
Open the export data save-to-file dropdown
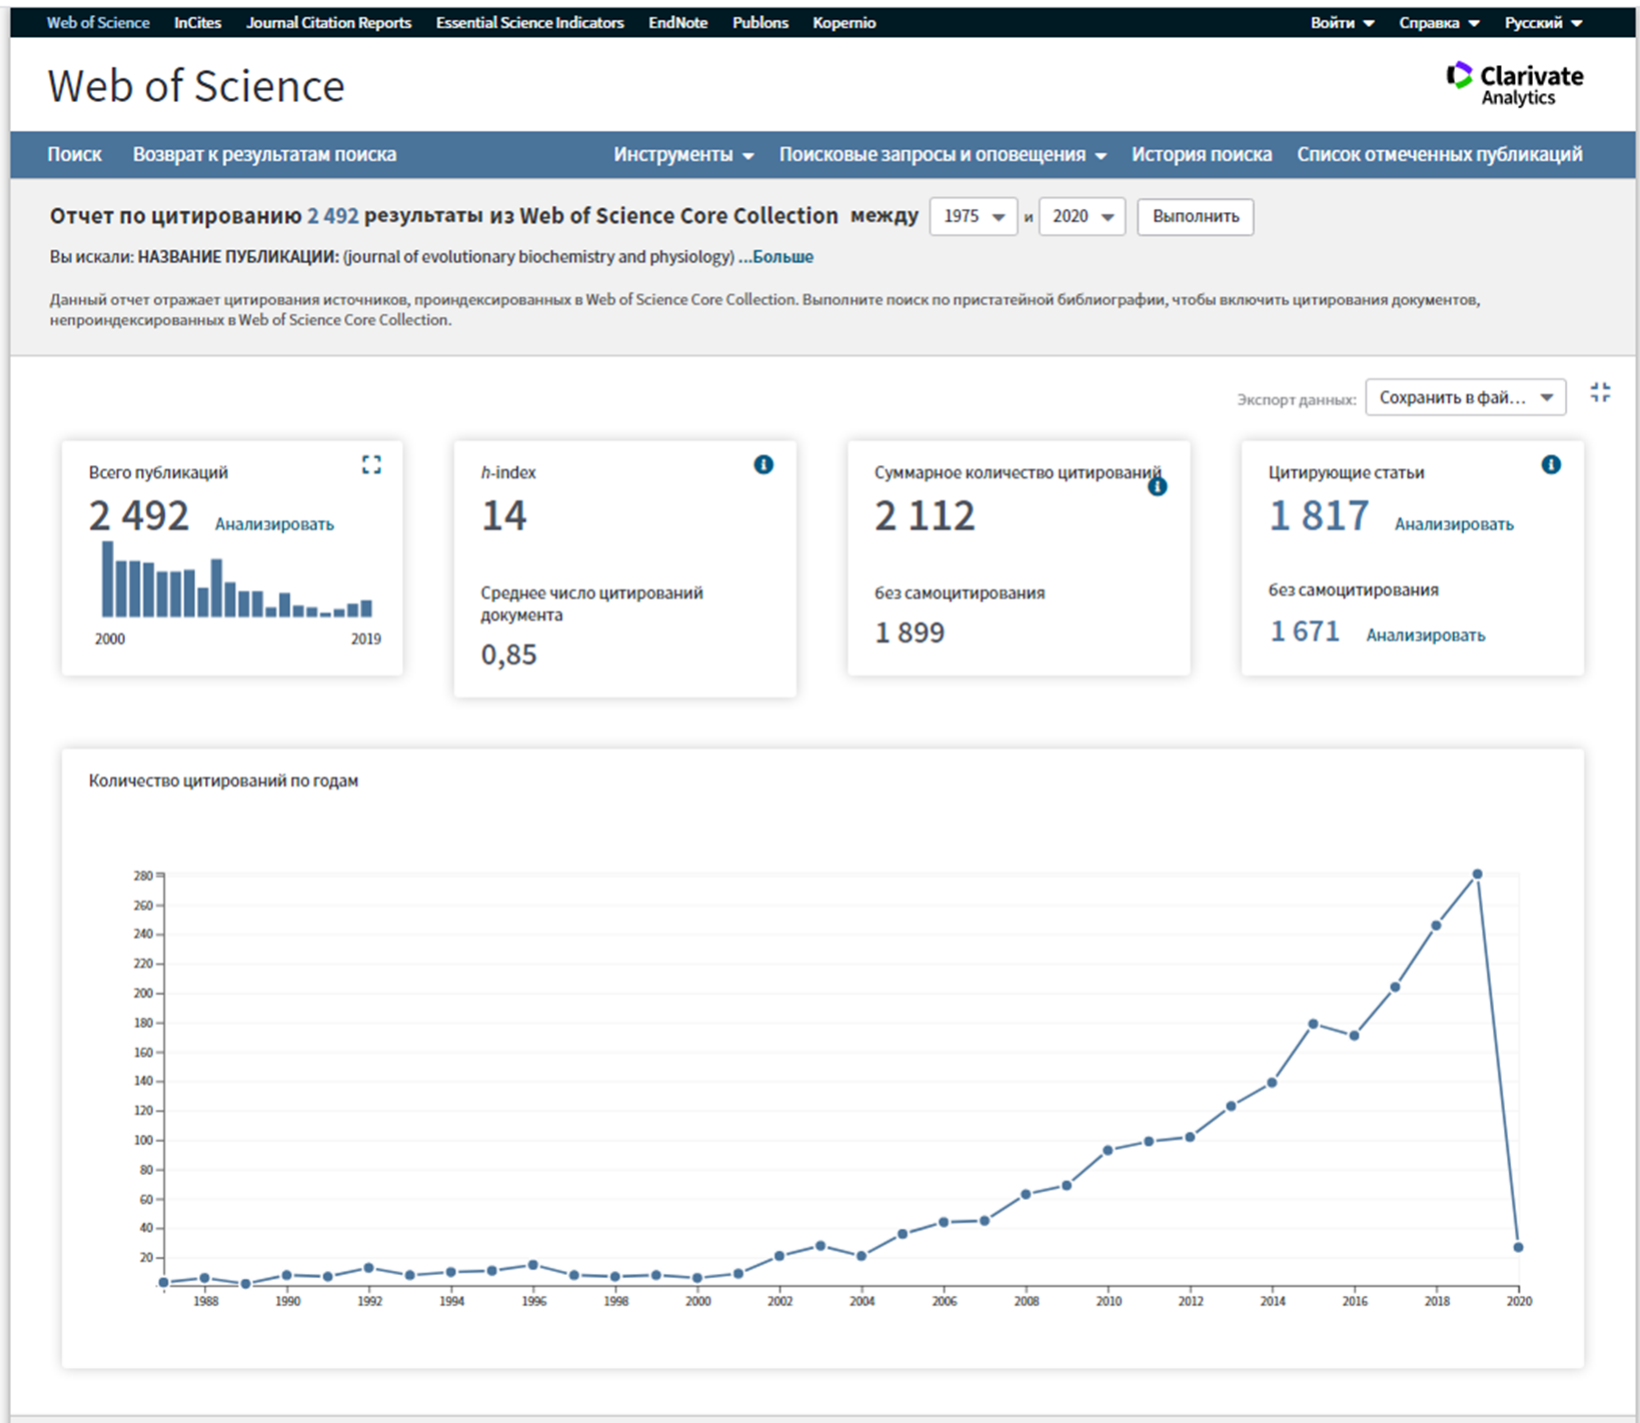pyautogui.click(x=1465, y=397)
